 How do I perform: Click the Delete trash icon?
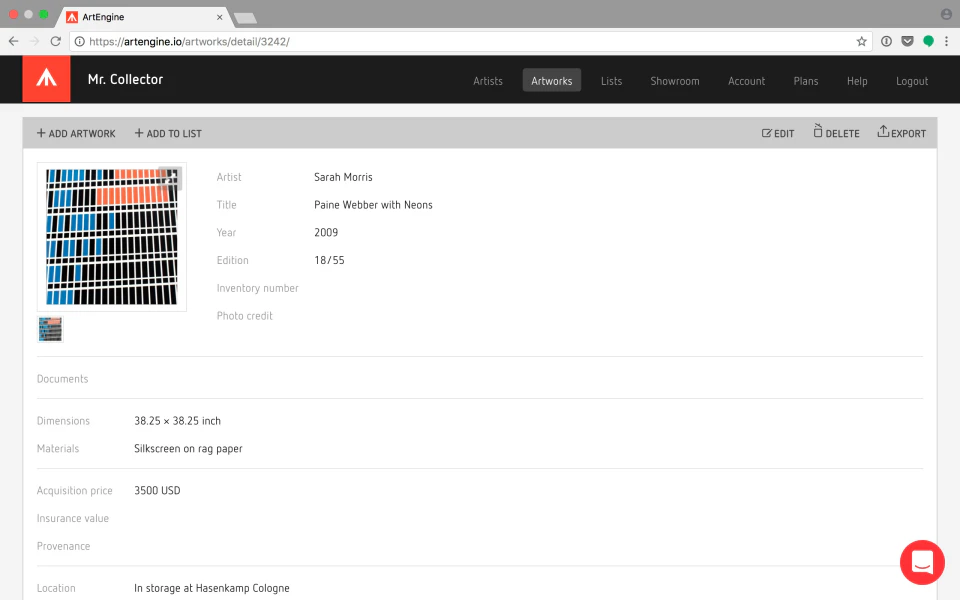point(820,132)
